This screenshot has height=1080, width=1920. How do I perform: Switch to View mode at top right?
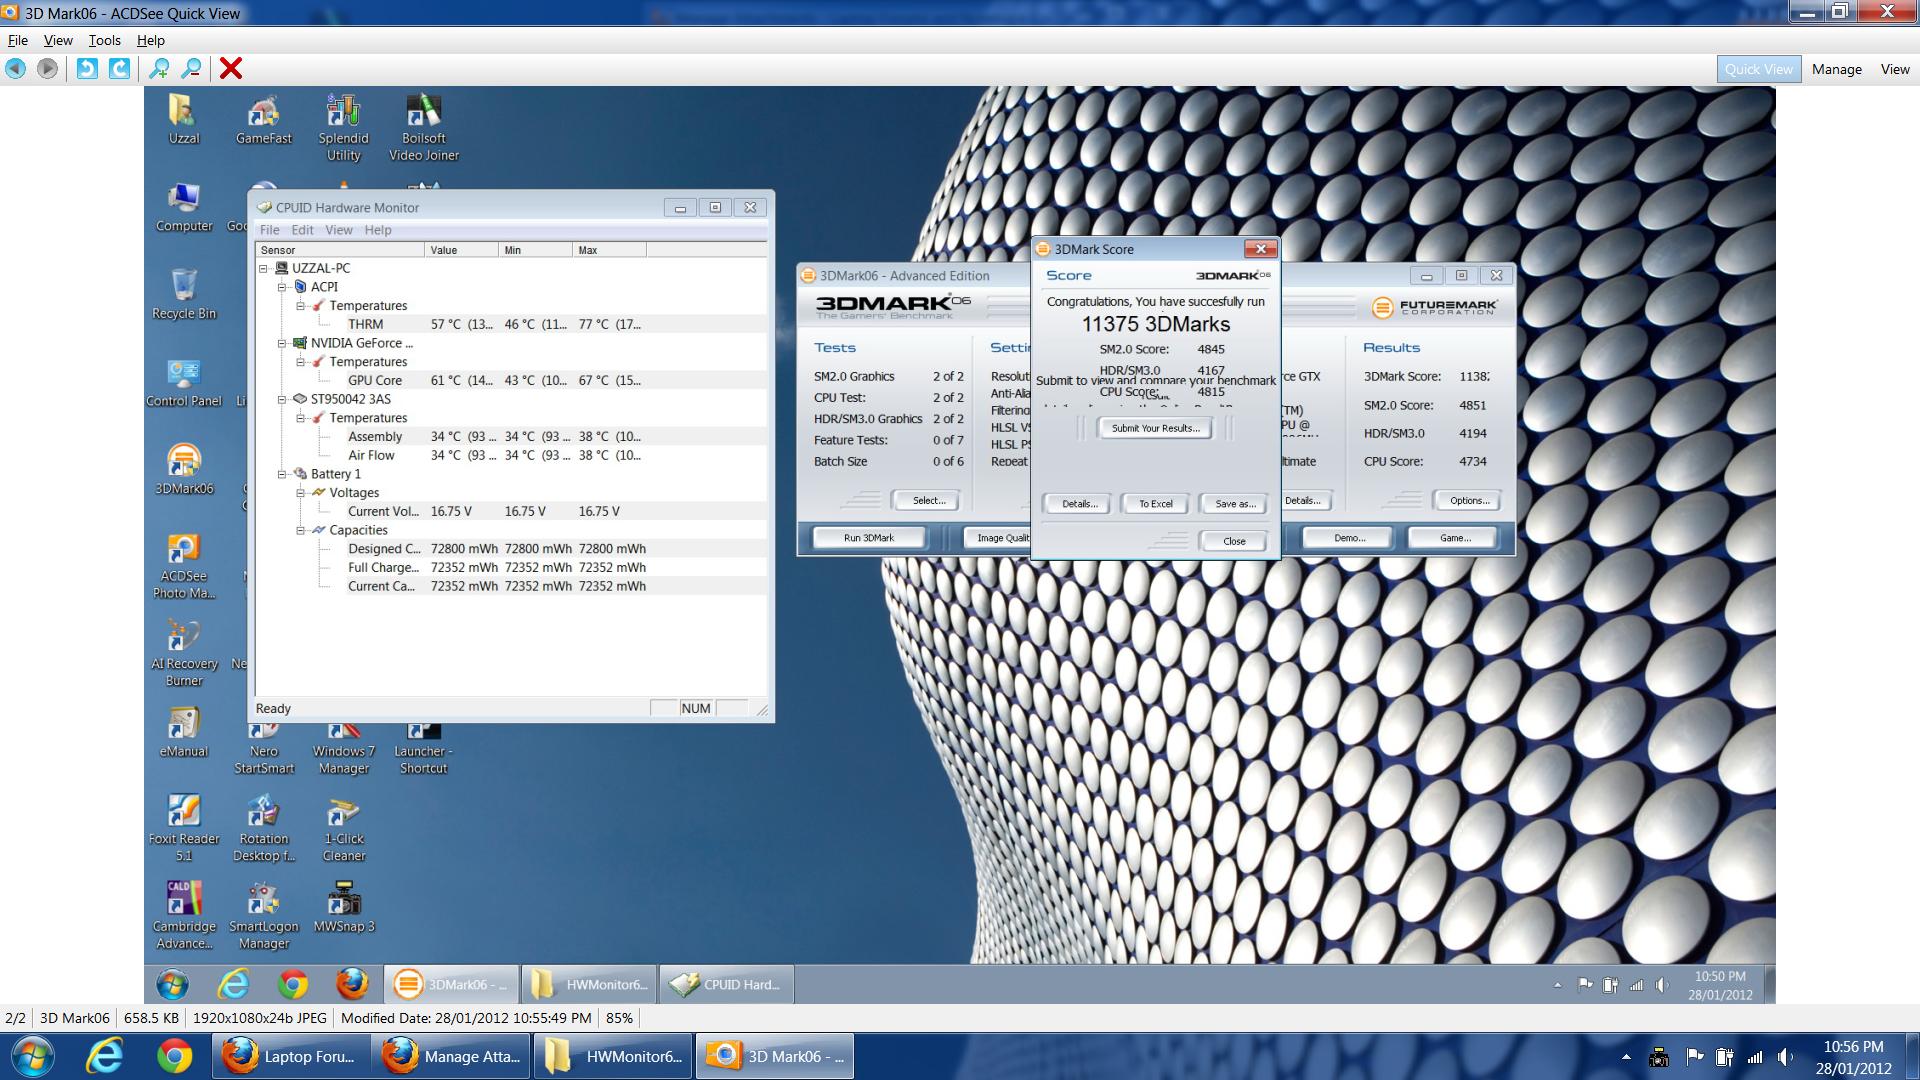(1895, 69)
